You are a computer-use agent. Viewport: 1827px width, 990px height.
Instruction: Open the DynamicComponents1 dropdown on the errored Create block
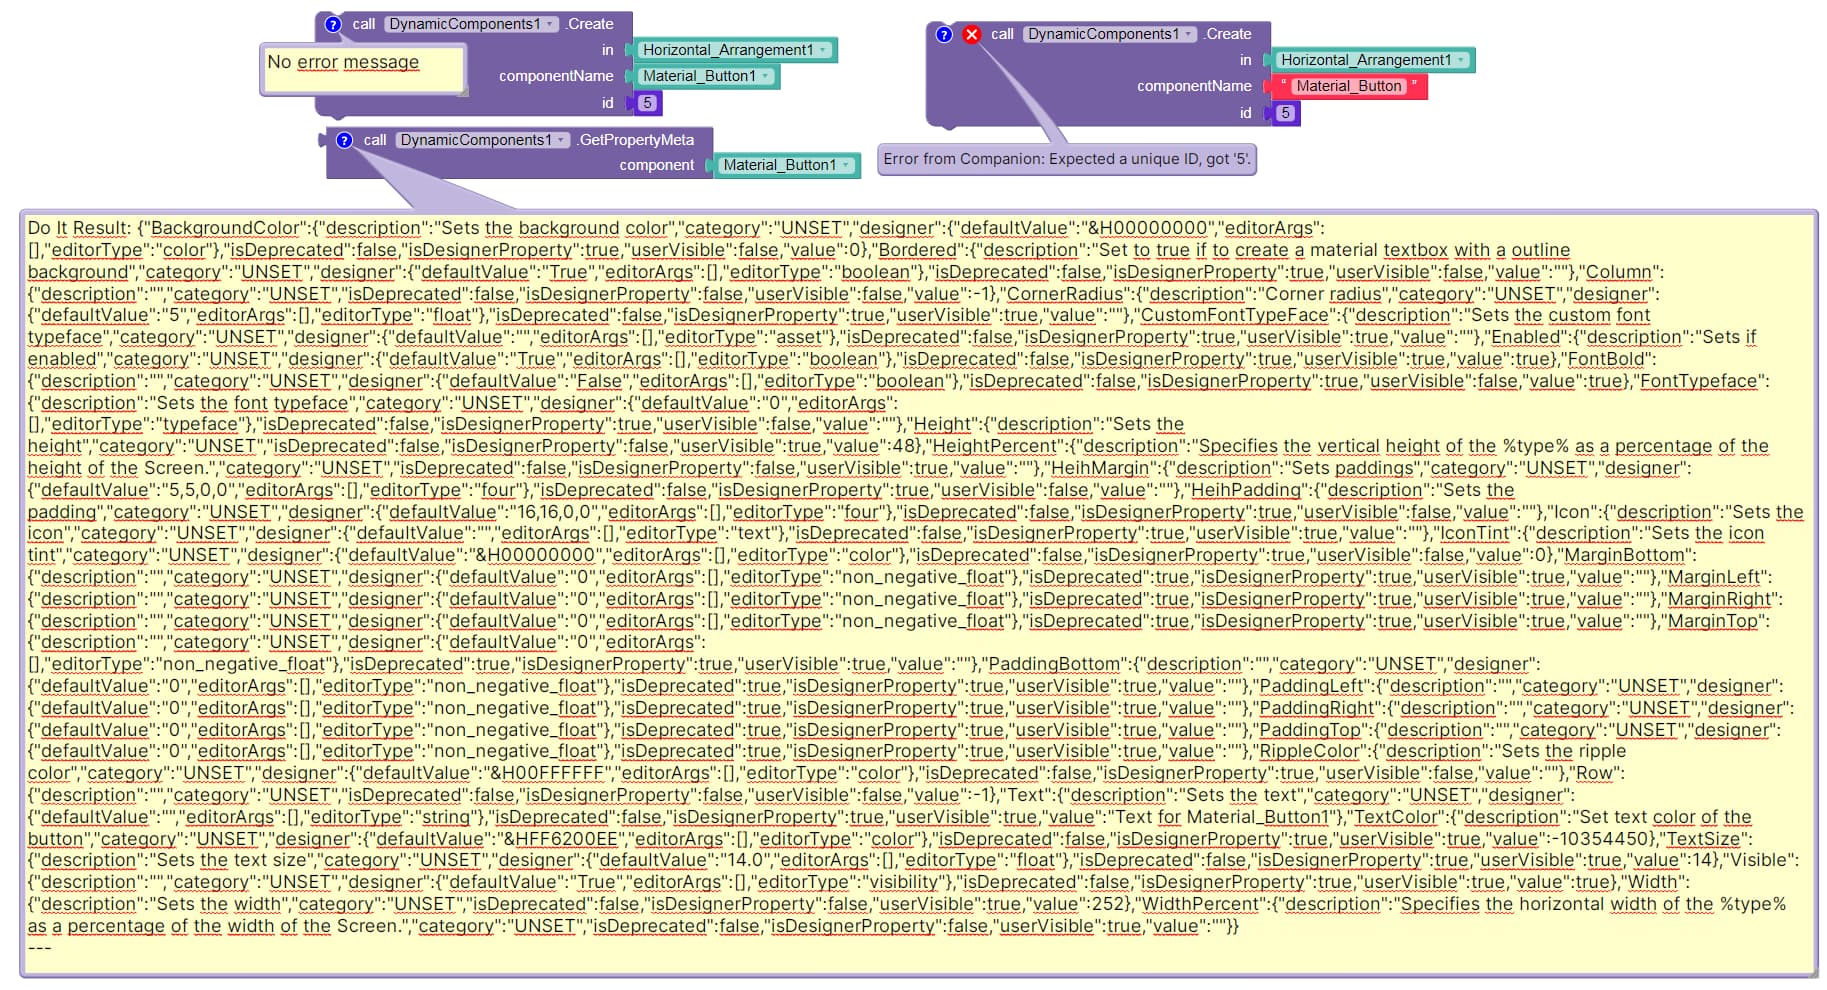(1110, 34)
